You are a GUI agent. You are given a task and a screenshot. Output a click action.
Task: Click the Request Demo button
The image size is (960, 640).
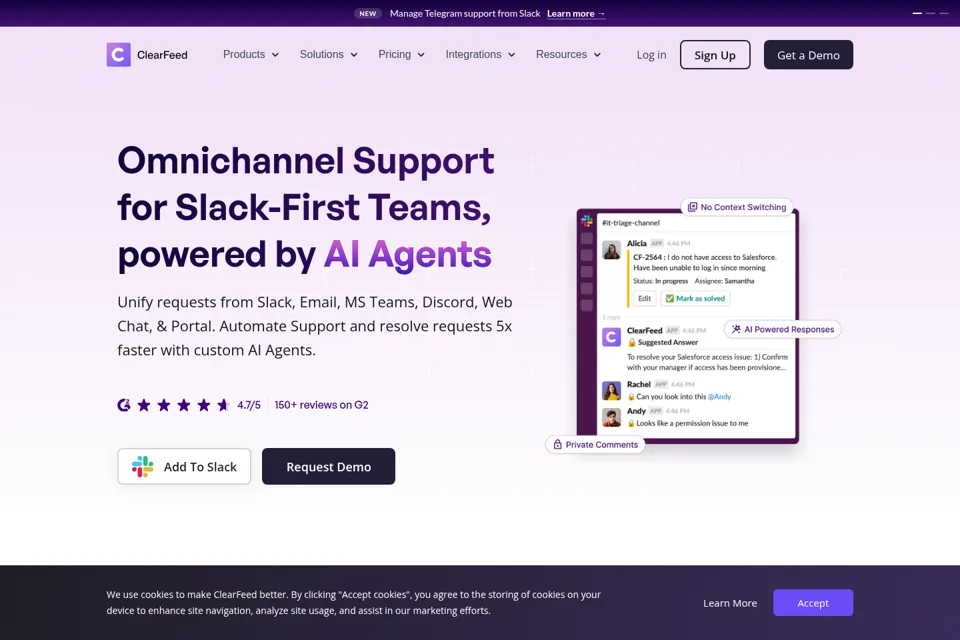pyautogui.click(x=328, y=467)
